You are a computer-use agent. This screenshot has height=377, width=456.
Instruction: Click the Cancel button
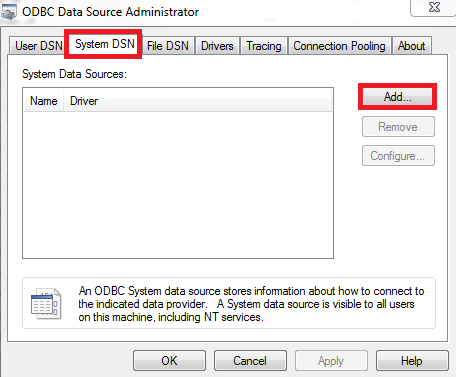(x=250, y=361)
